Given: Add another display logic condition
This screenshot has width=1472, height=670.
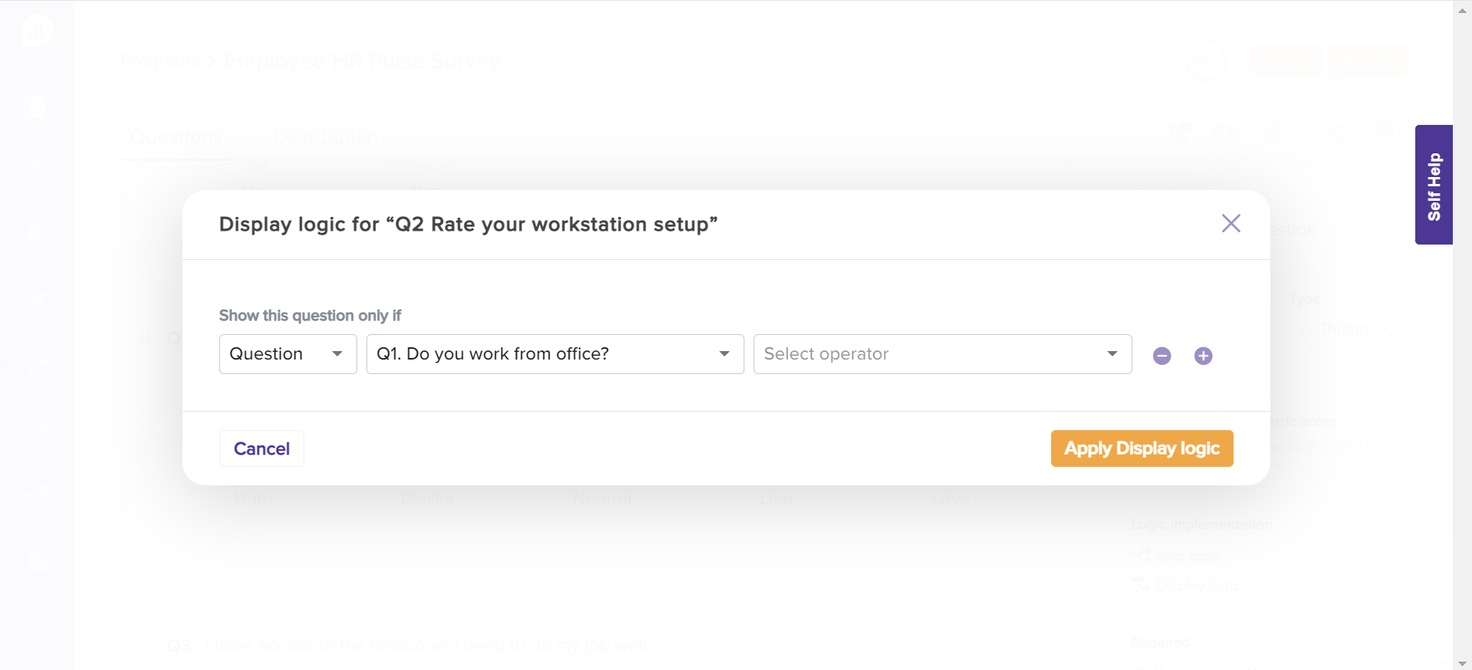Looking at the screenshot, I should [x=1203, y=356].
